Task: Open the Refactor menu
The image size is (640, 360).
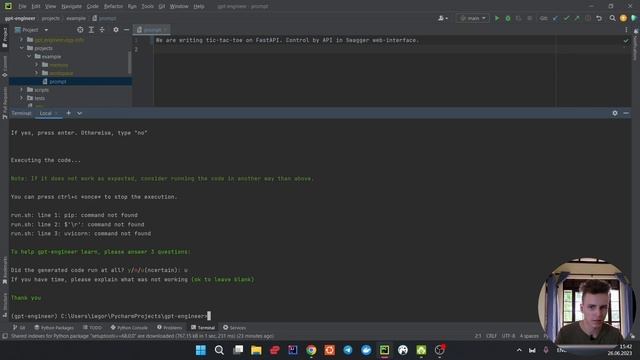Action: coord(113,7)
